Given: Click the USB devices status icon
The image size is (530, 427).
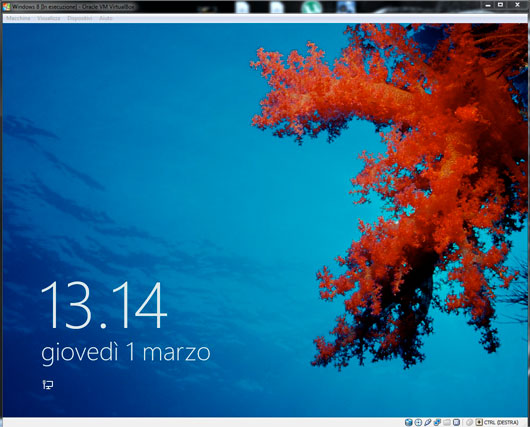Looking at the screenshot, I should 428,422.
